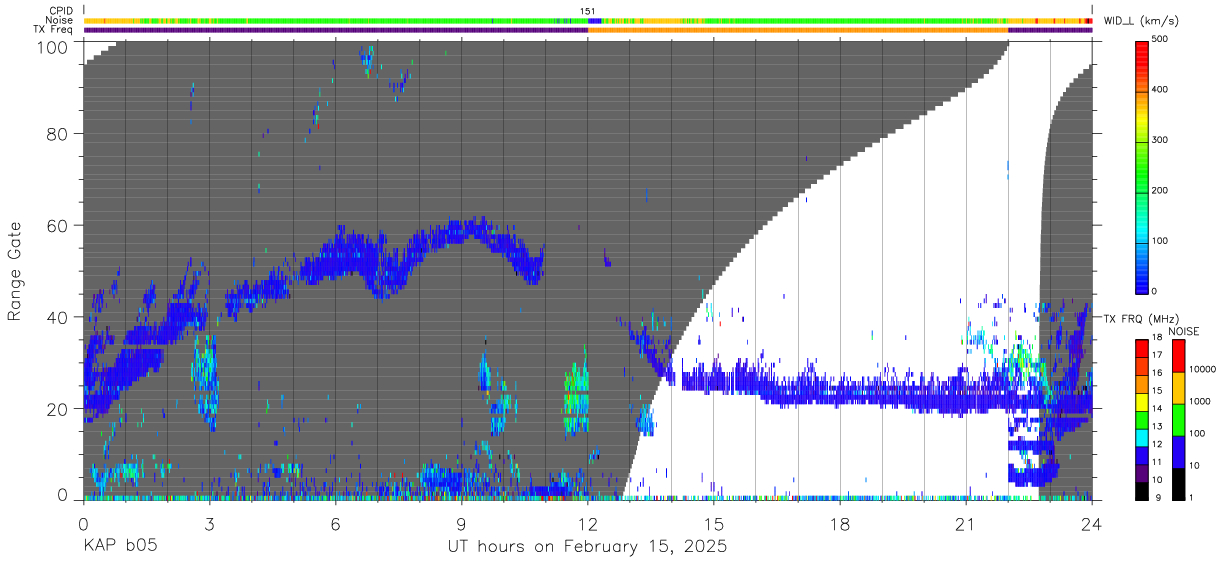1228x567 pixels.
Task: Click the 12 tick on the time axis
Action: [x=588, y=524]
